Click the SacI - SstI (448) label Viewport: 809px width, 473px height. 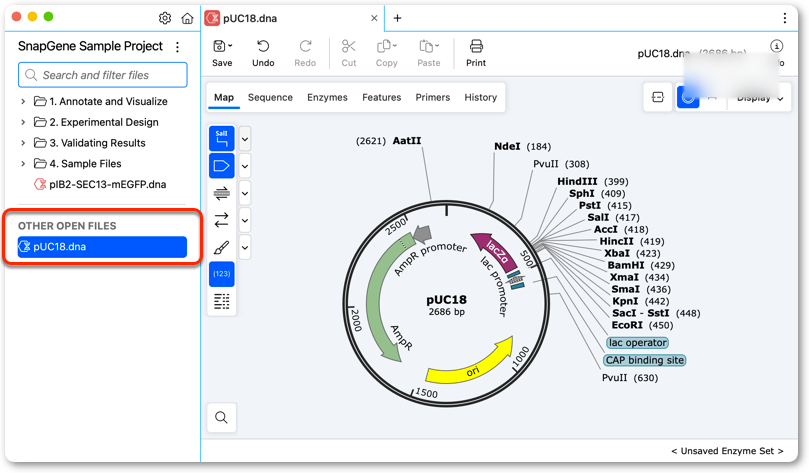pyautogui.click(x=656, y=313)
